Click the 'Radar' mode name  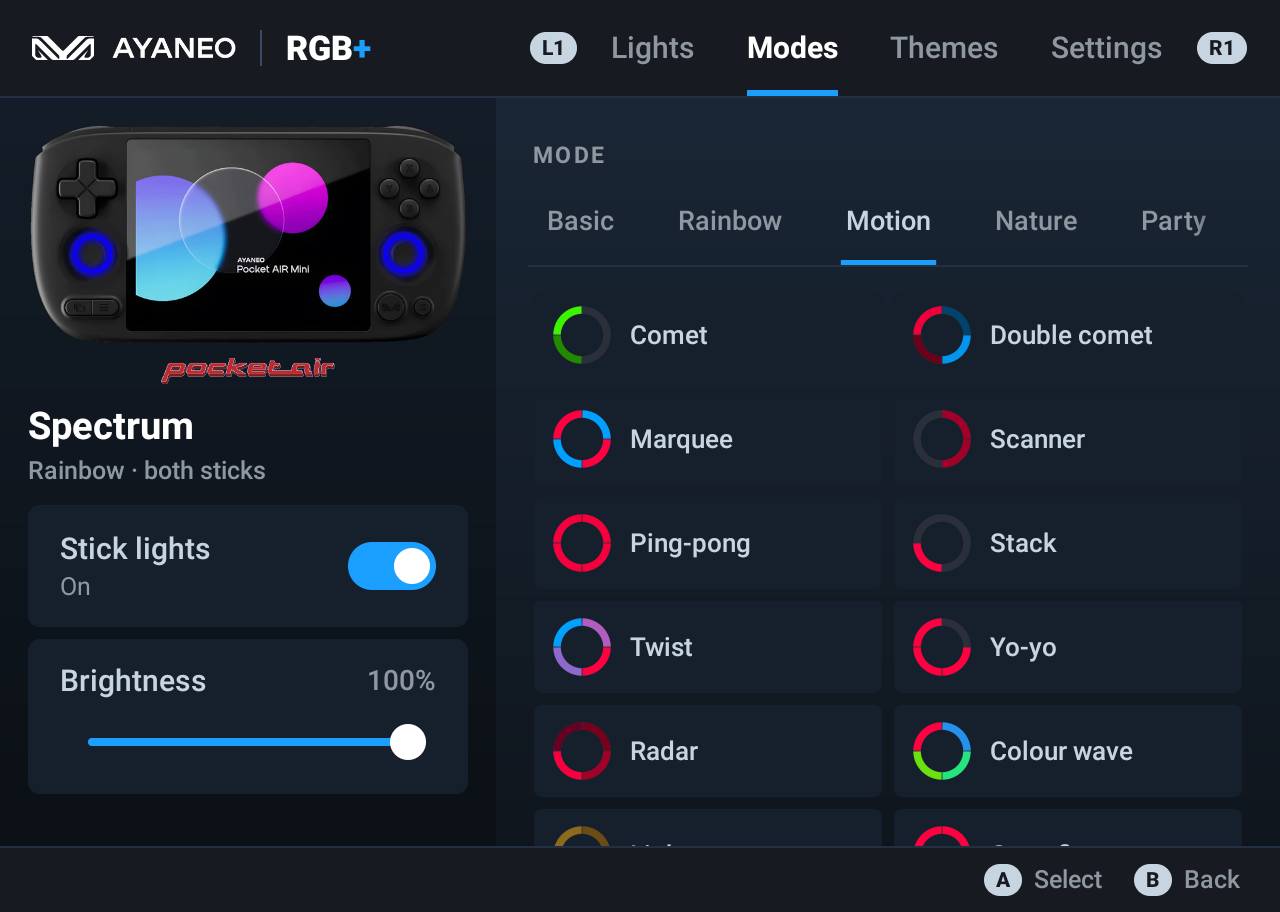(664, 751)
